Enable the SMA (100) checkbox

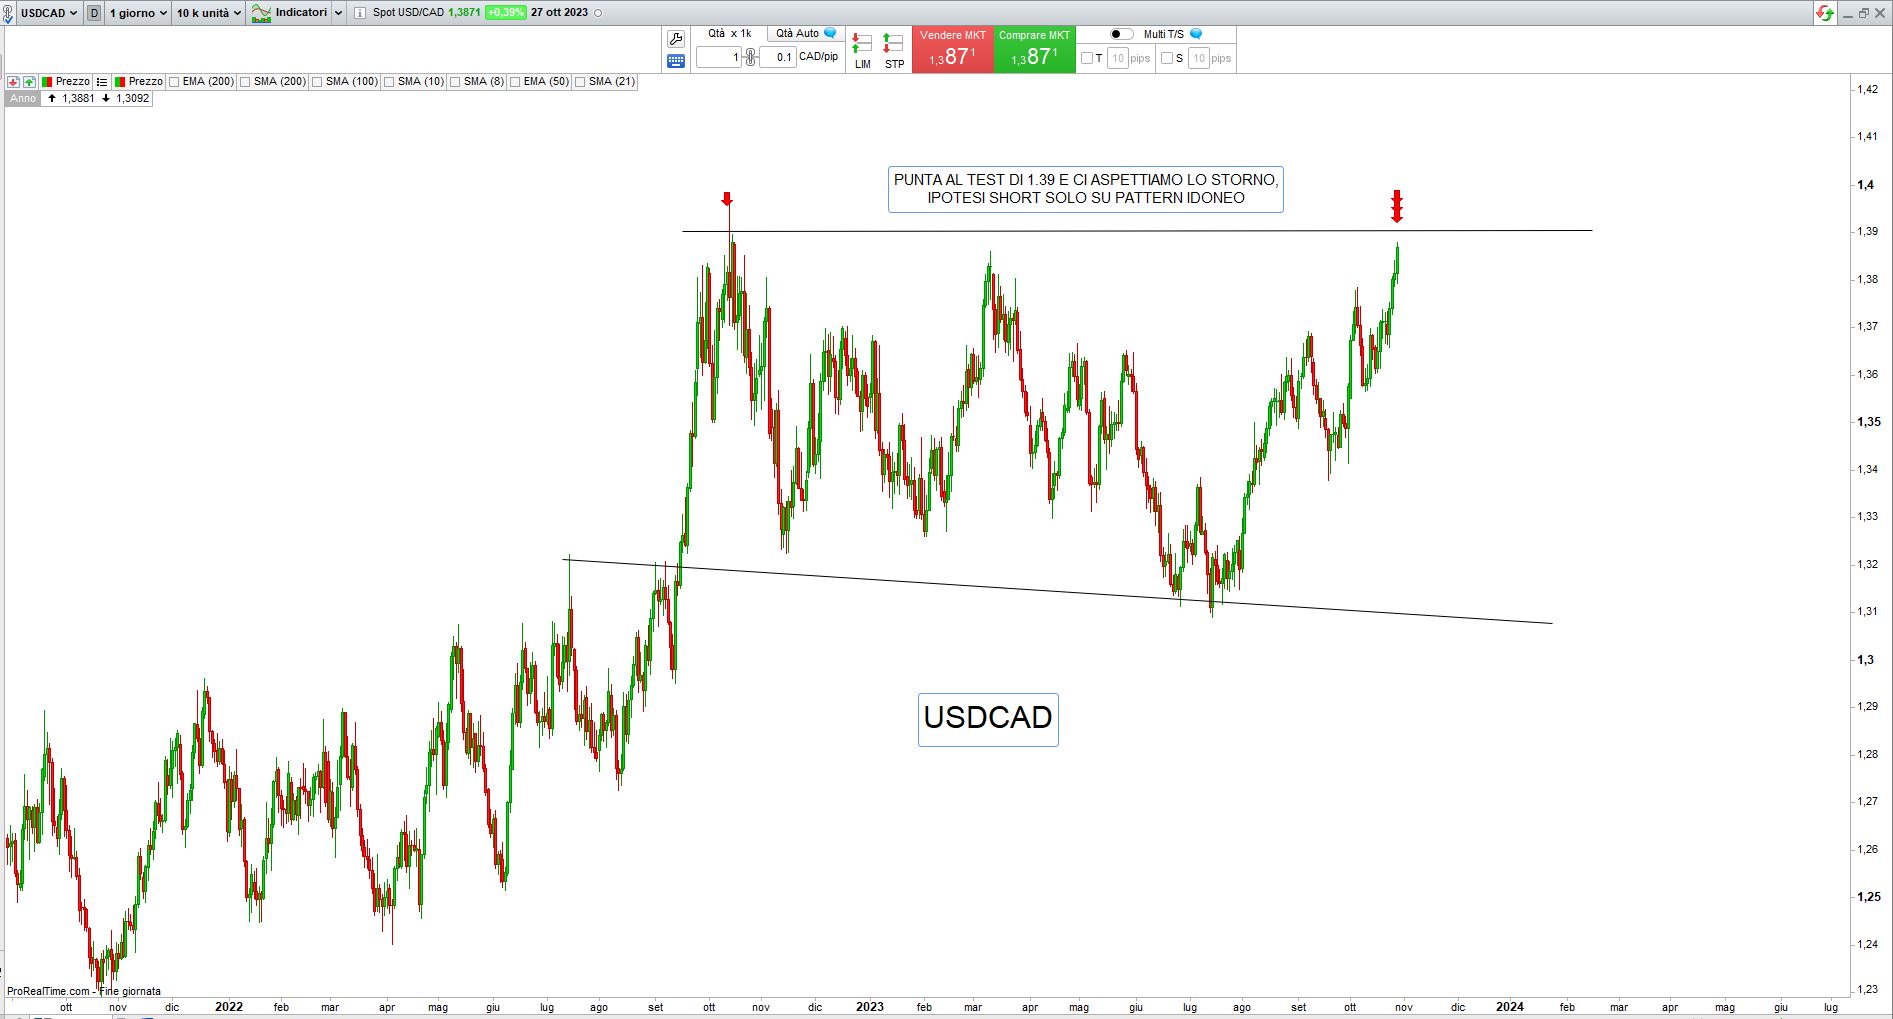317,82
